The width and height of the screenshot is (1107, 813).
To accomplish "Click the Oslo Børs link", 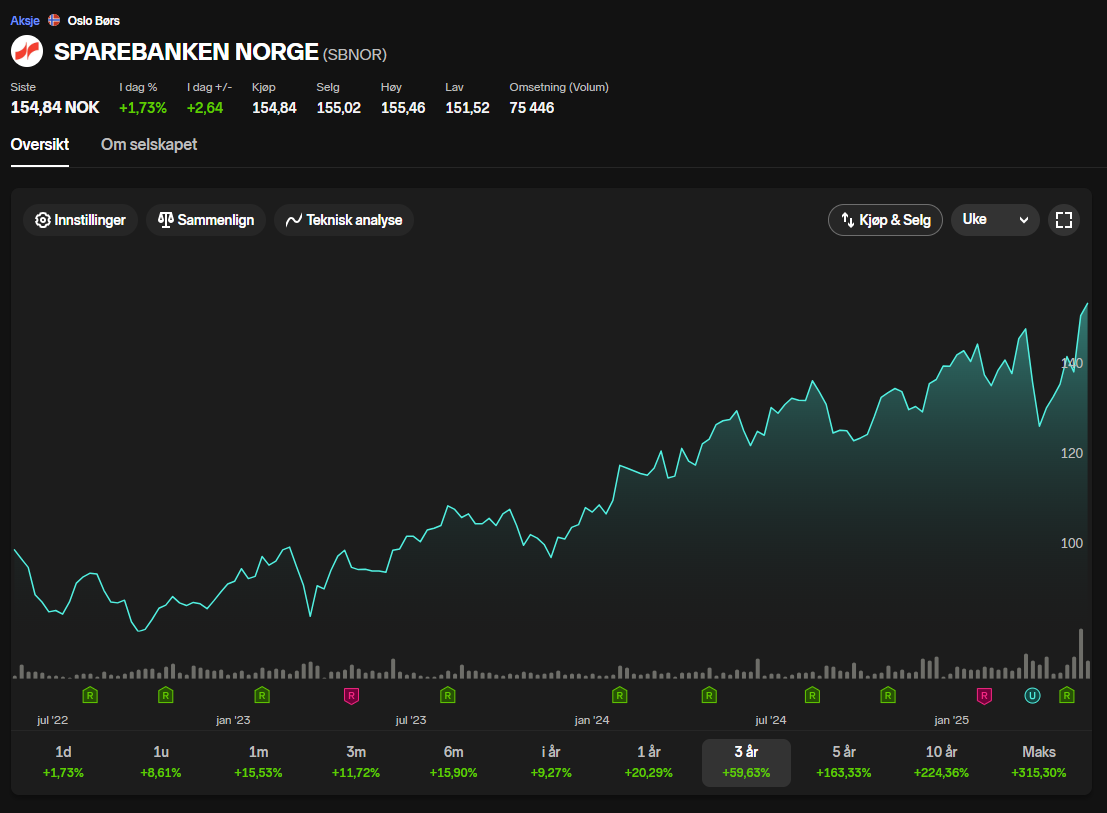I will tap(93, 20).
